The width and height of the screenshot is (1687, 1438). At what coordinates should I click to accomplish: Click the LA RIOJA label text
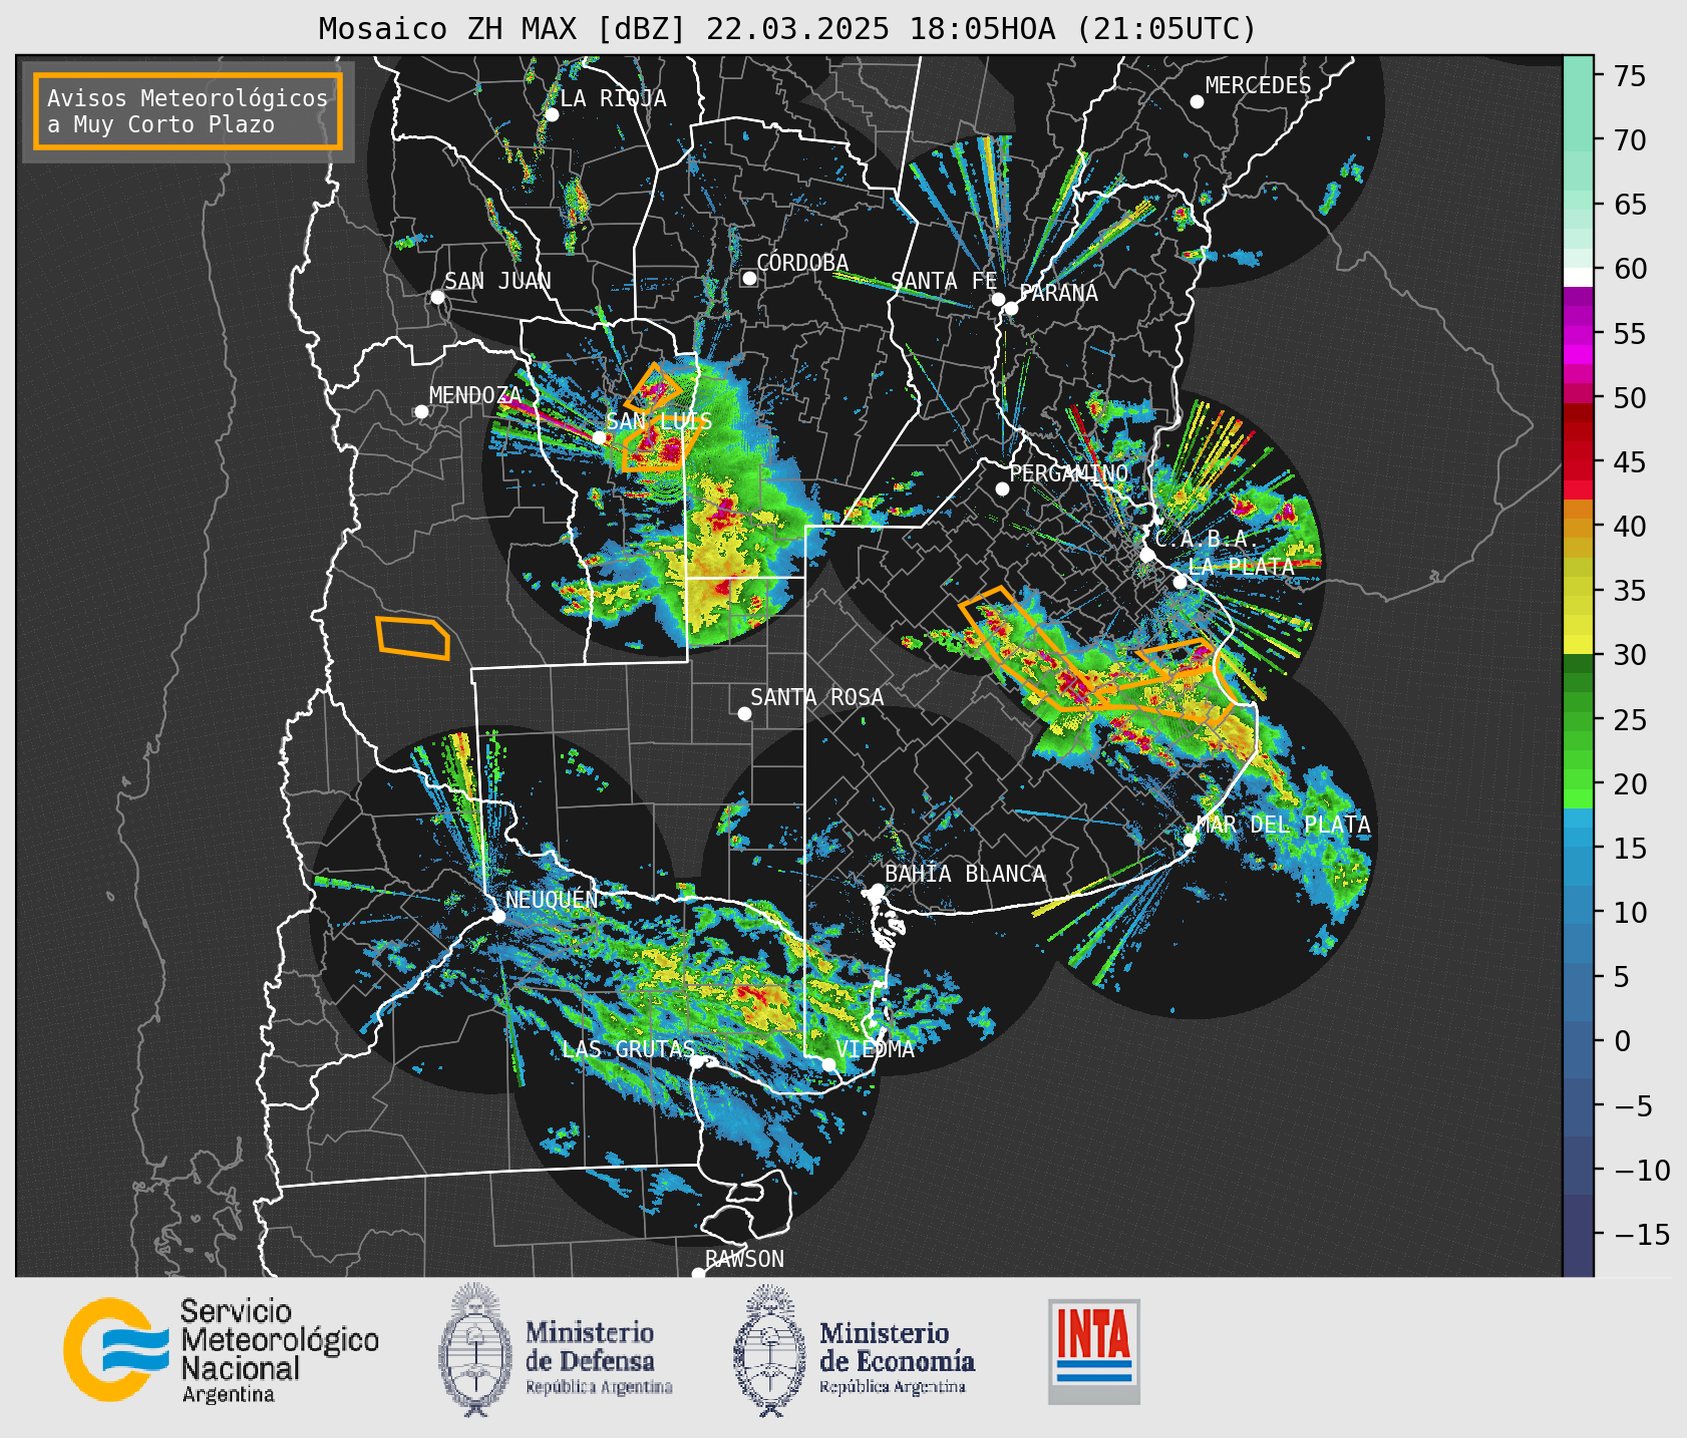point(613,98)
